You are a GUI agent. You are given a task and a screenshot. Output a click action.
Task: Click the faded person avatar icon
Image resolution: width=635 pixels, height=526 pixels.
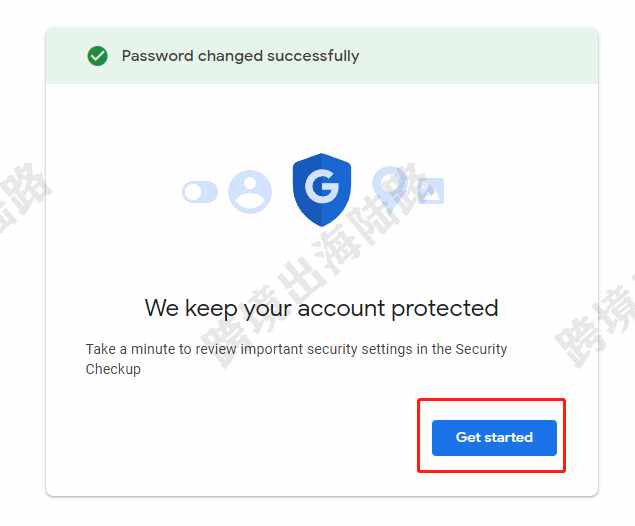pos(250,192)
